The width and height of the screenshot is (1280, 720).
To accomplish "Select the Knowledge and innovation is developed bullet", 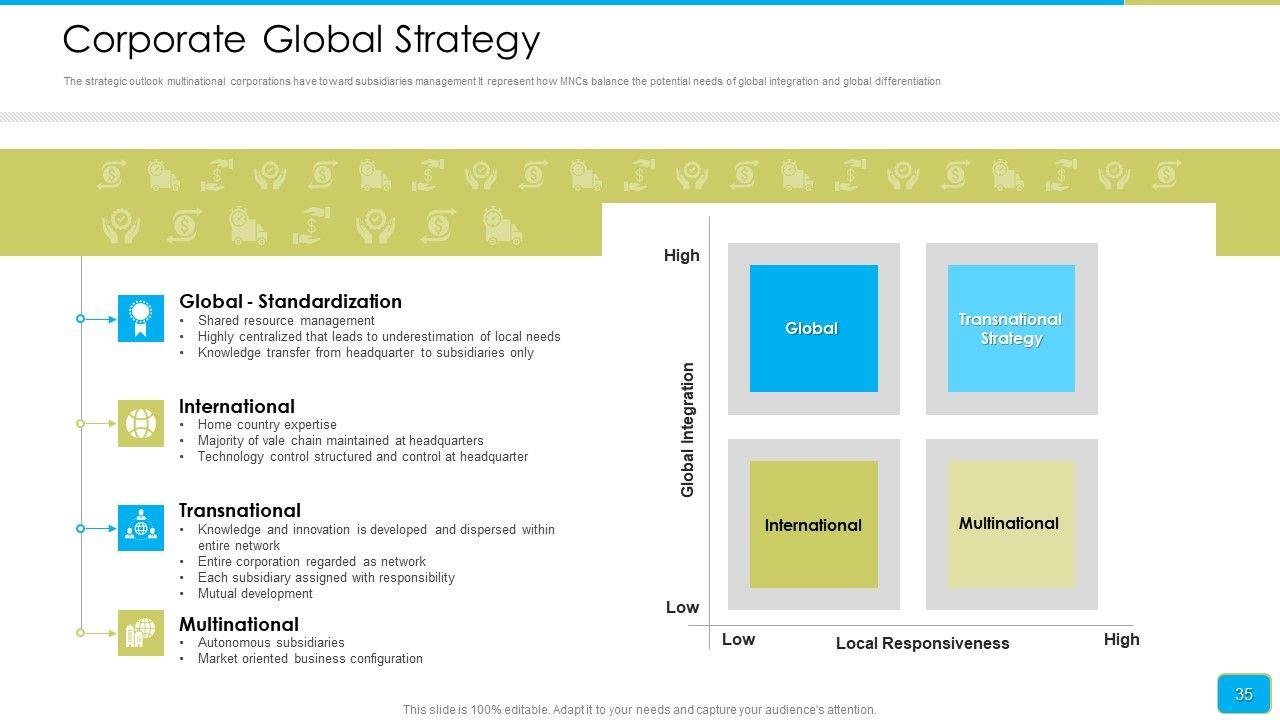I will coord(376,538).
